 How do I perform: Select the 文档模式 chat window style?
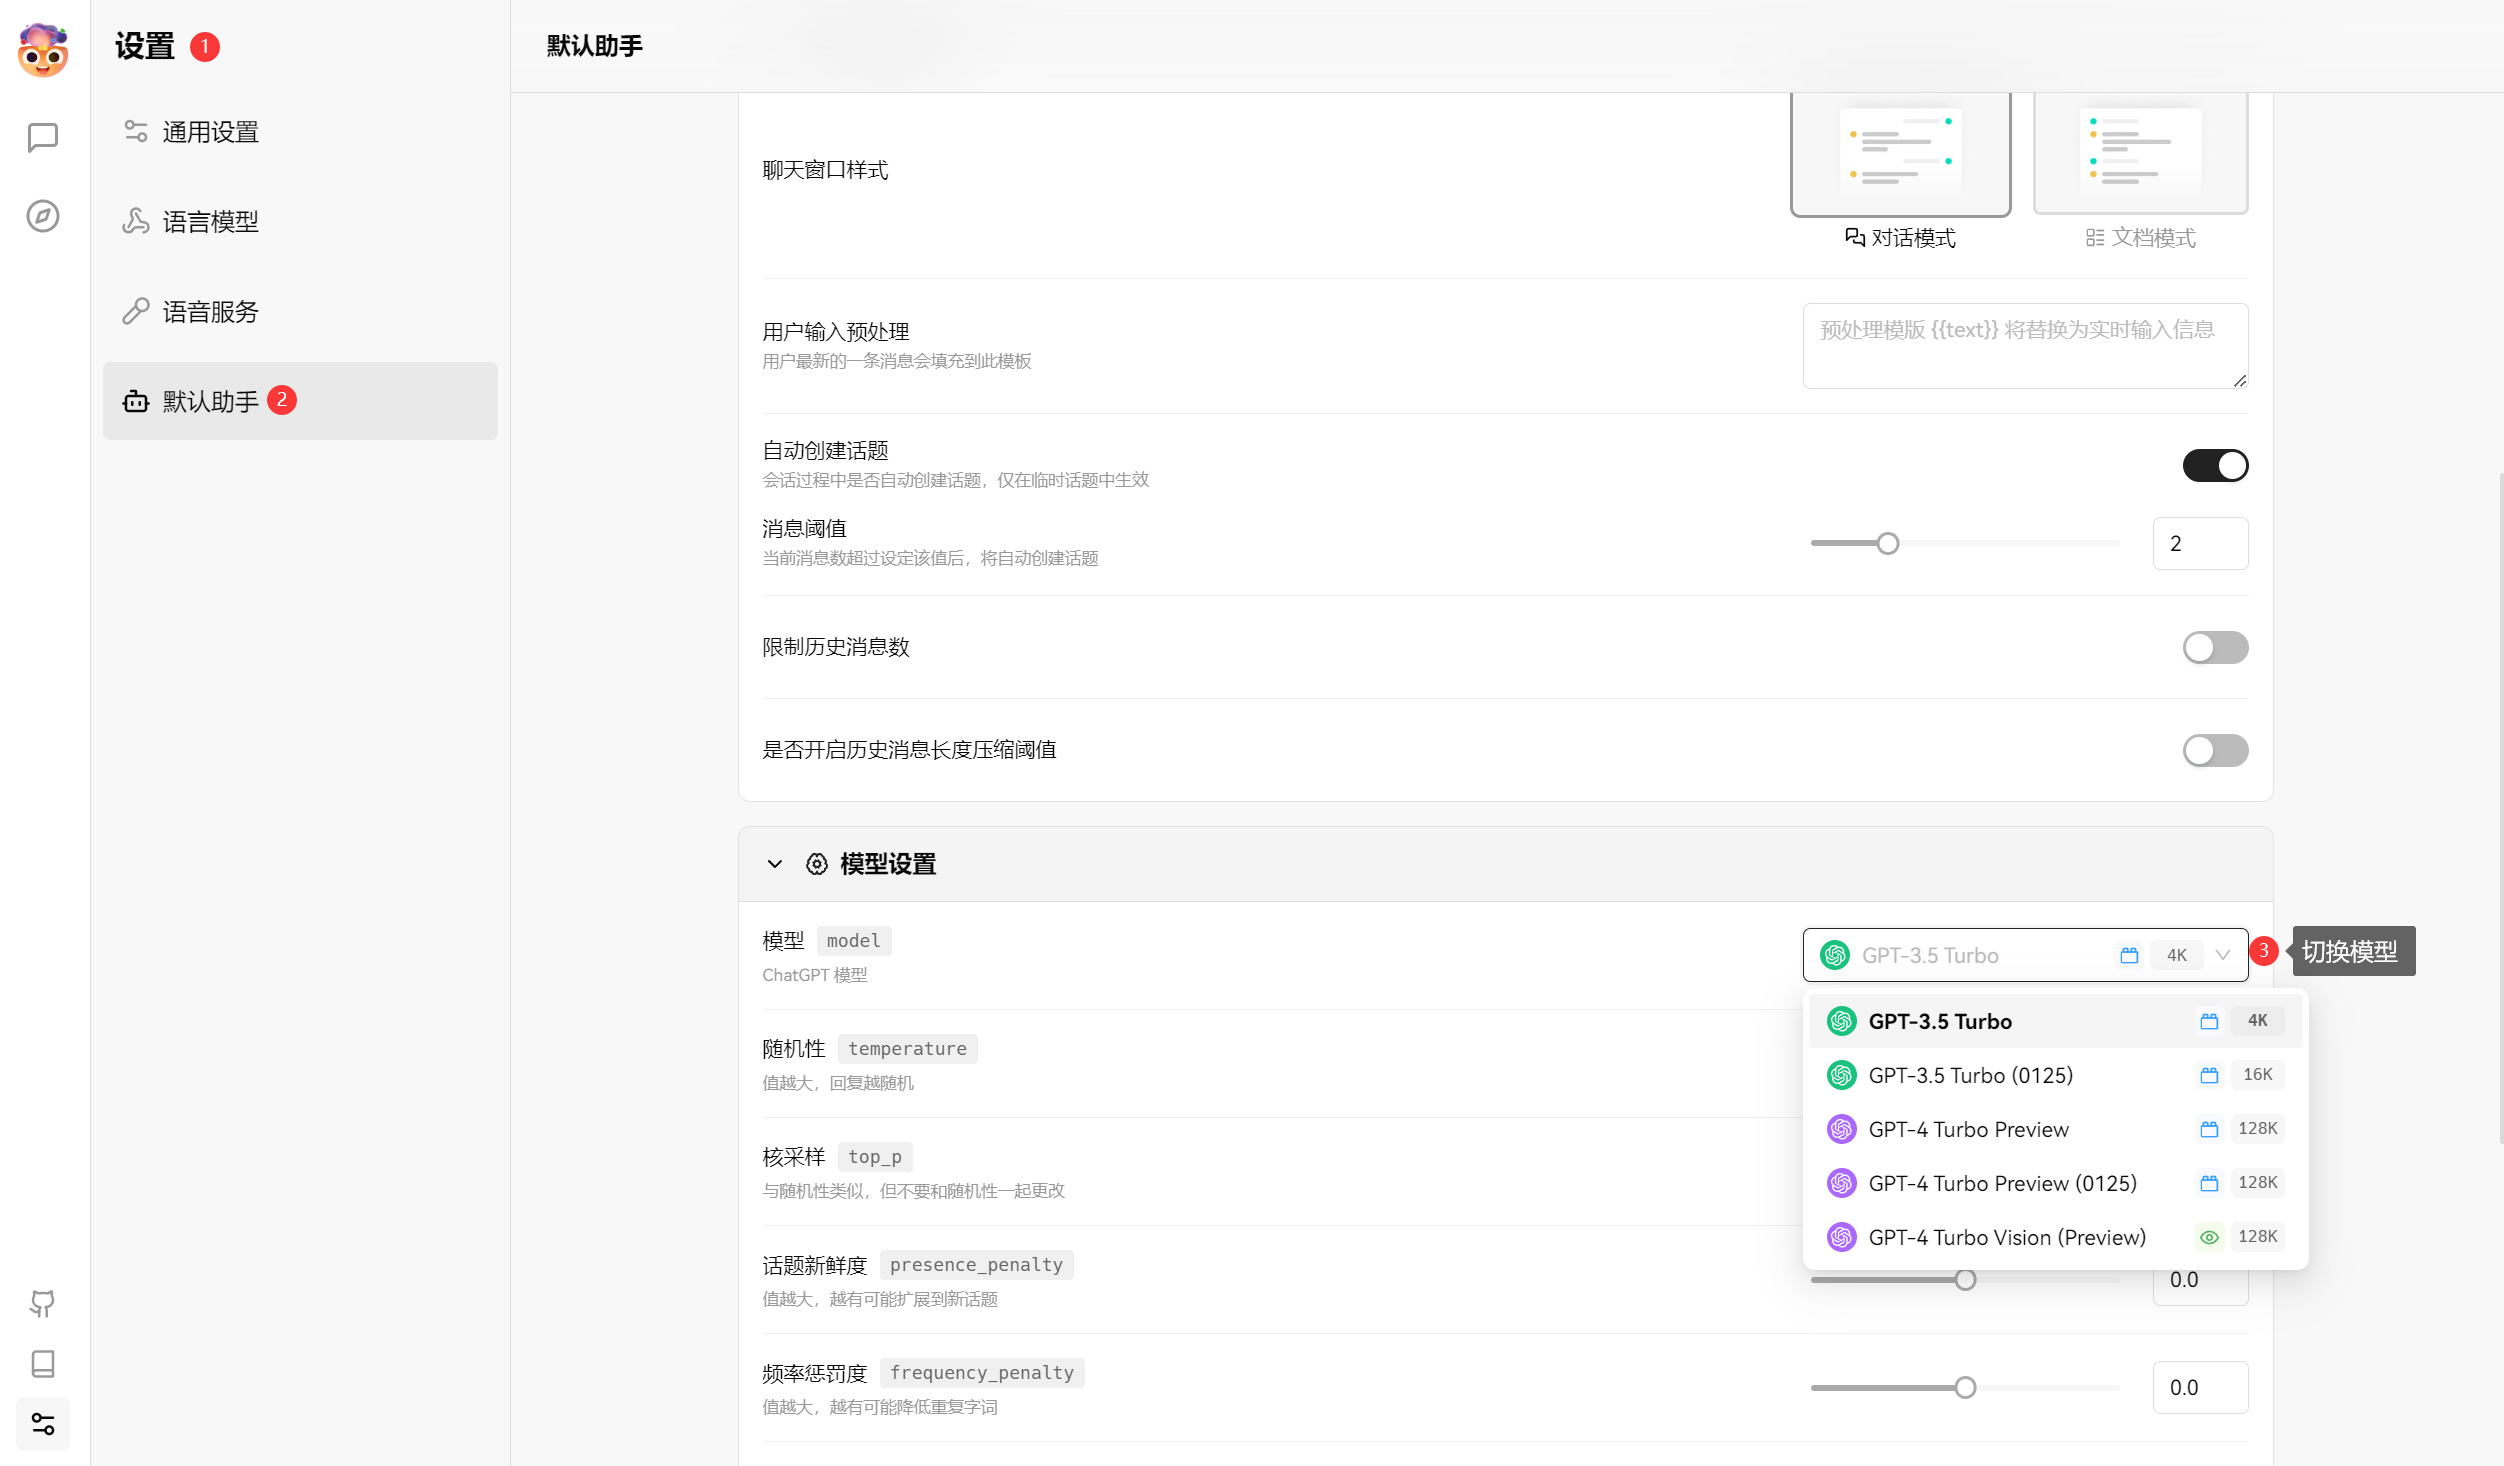pyautogui.click(x=2140, y=155)
